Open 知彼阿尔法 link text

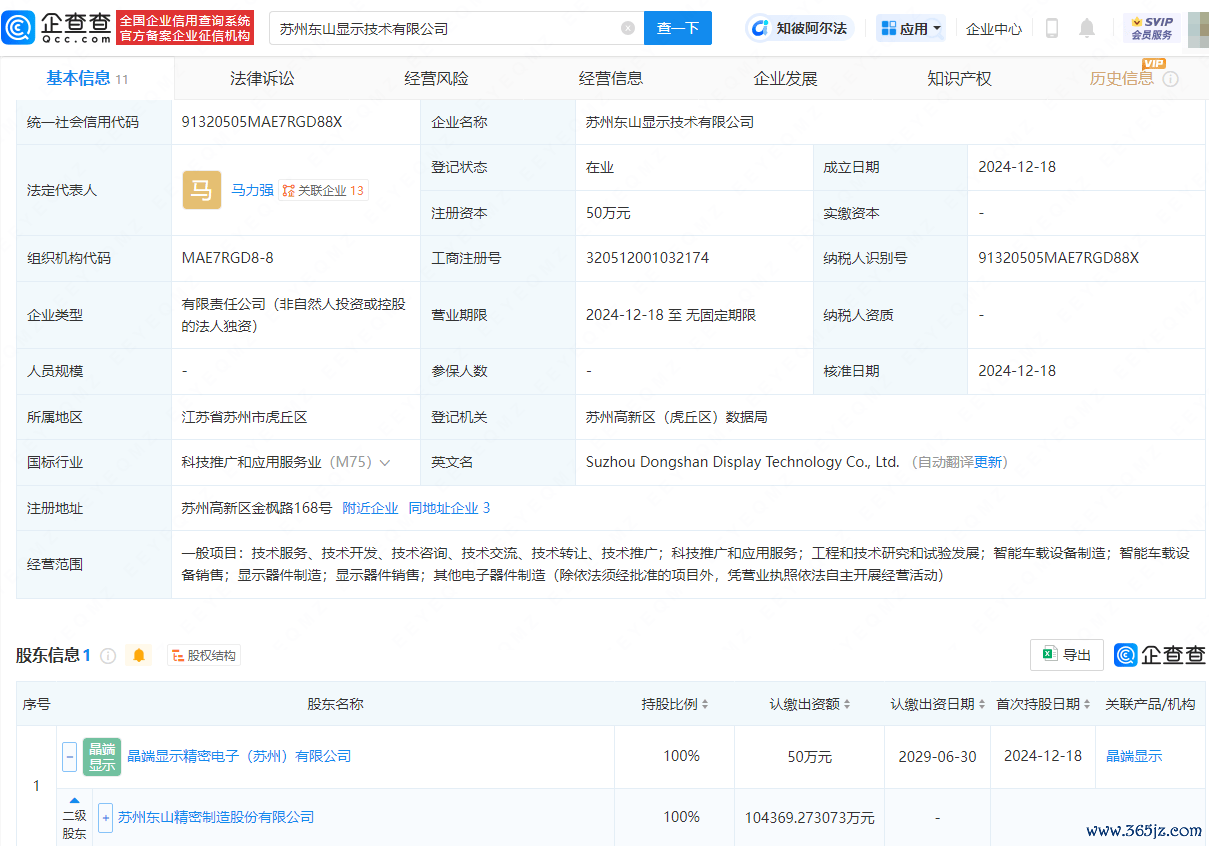coord(812,28)
